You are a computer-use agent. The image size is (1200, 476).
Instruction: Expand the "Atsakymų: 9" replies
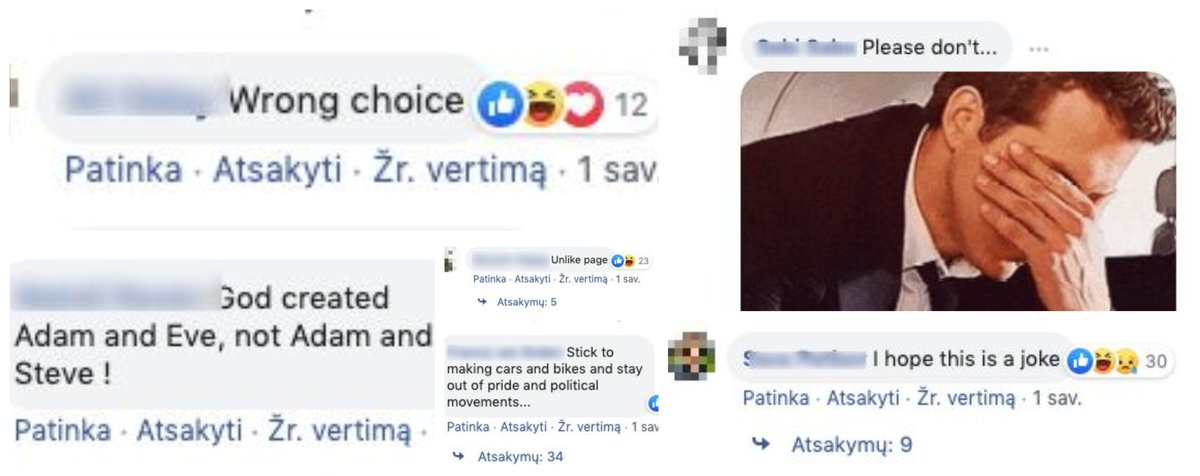click(836, 445)
